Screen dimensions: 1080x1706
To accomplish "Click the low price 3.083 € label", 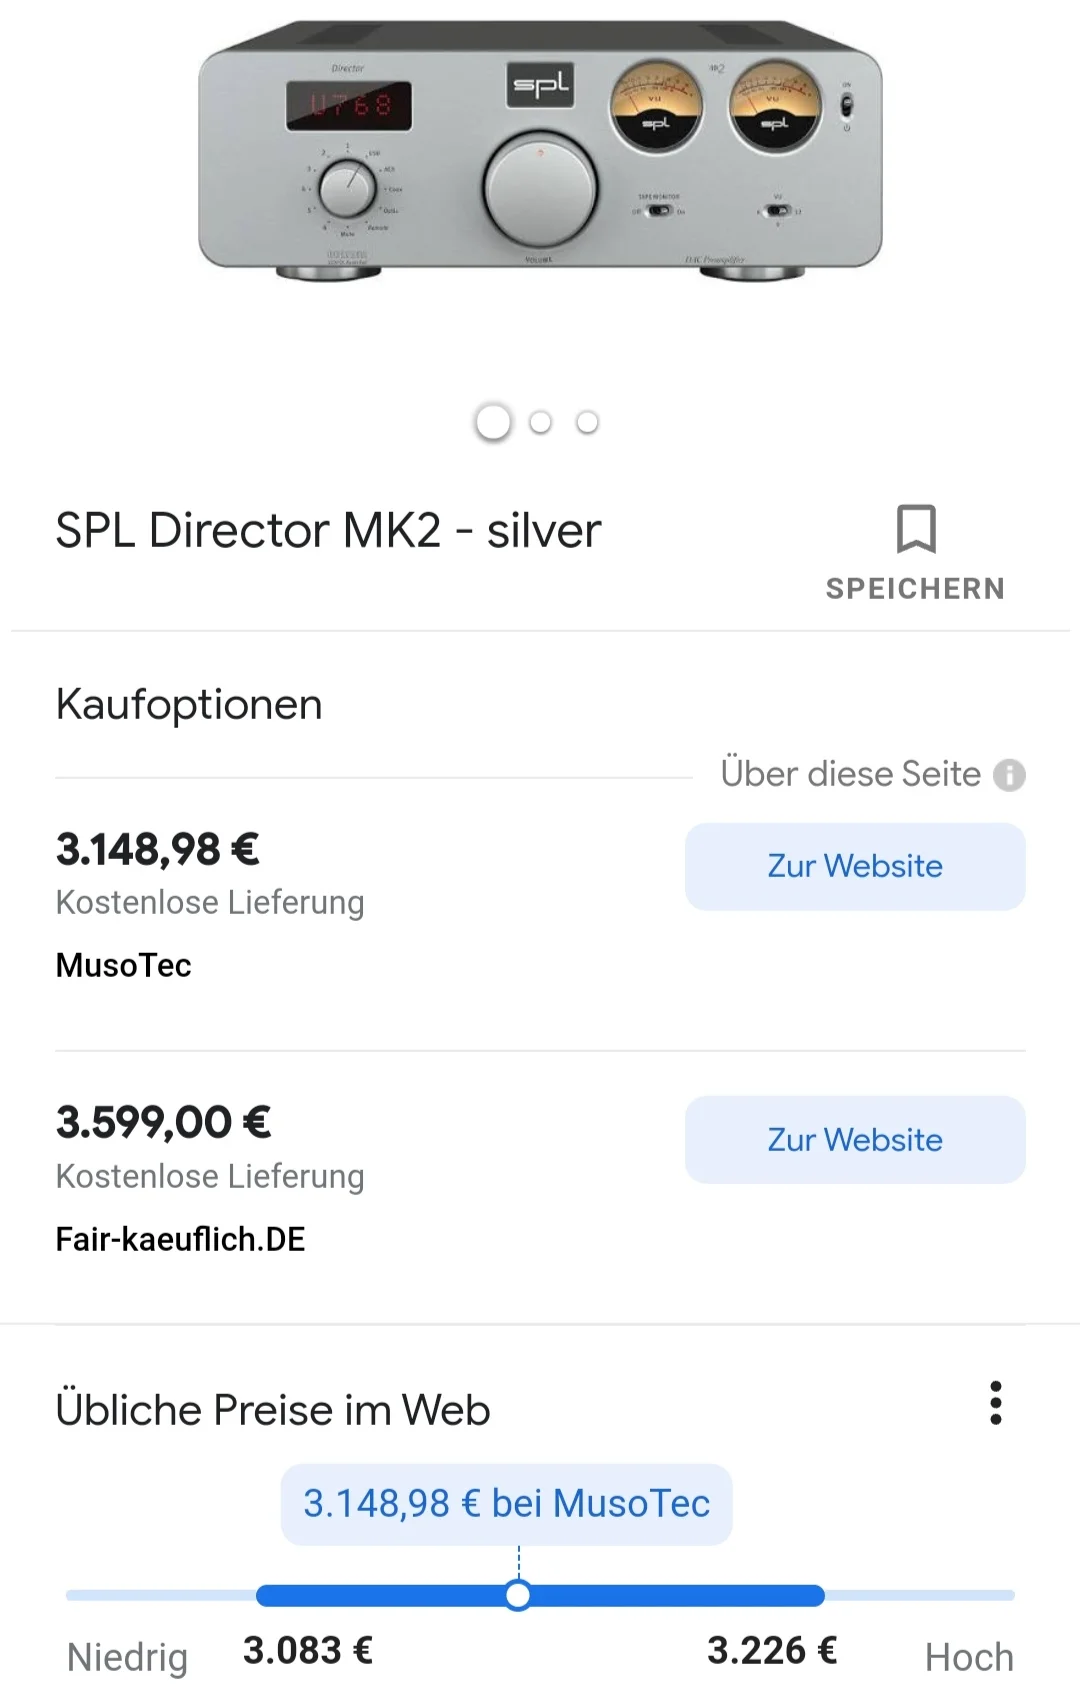I will pyautogui.click(x=308, y=1650).
